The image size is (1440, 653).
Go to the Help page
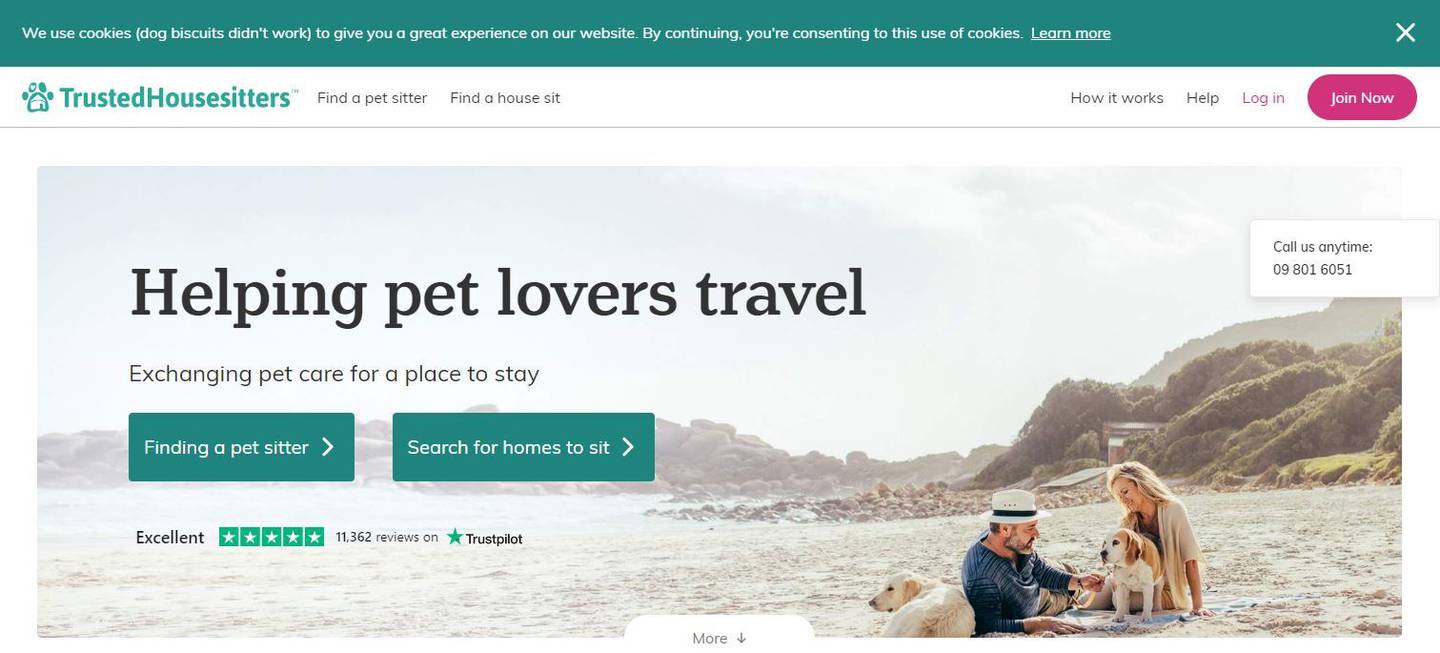pos(1202,98)
